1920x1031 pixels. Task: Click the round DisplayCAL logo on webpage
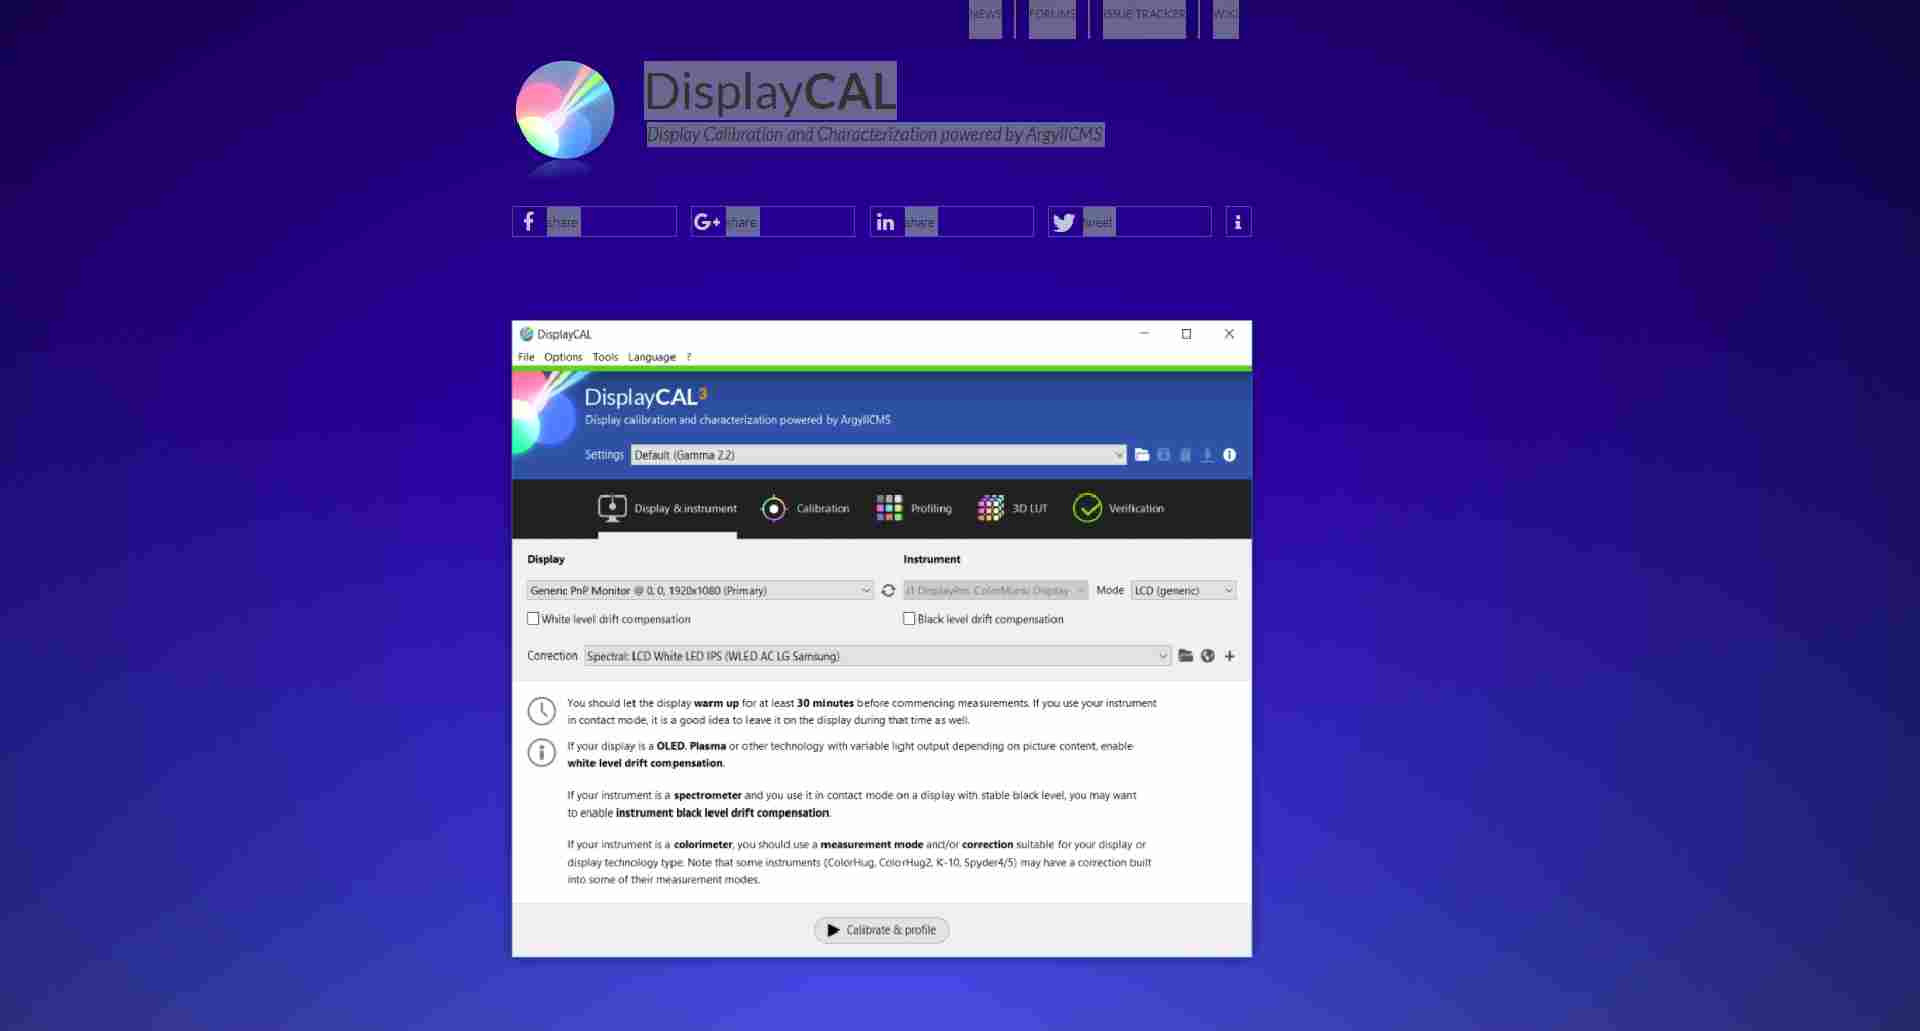click(565, 110)
